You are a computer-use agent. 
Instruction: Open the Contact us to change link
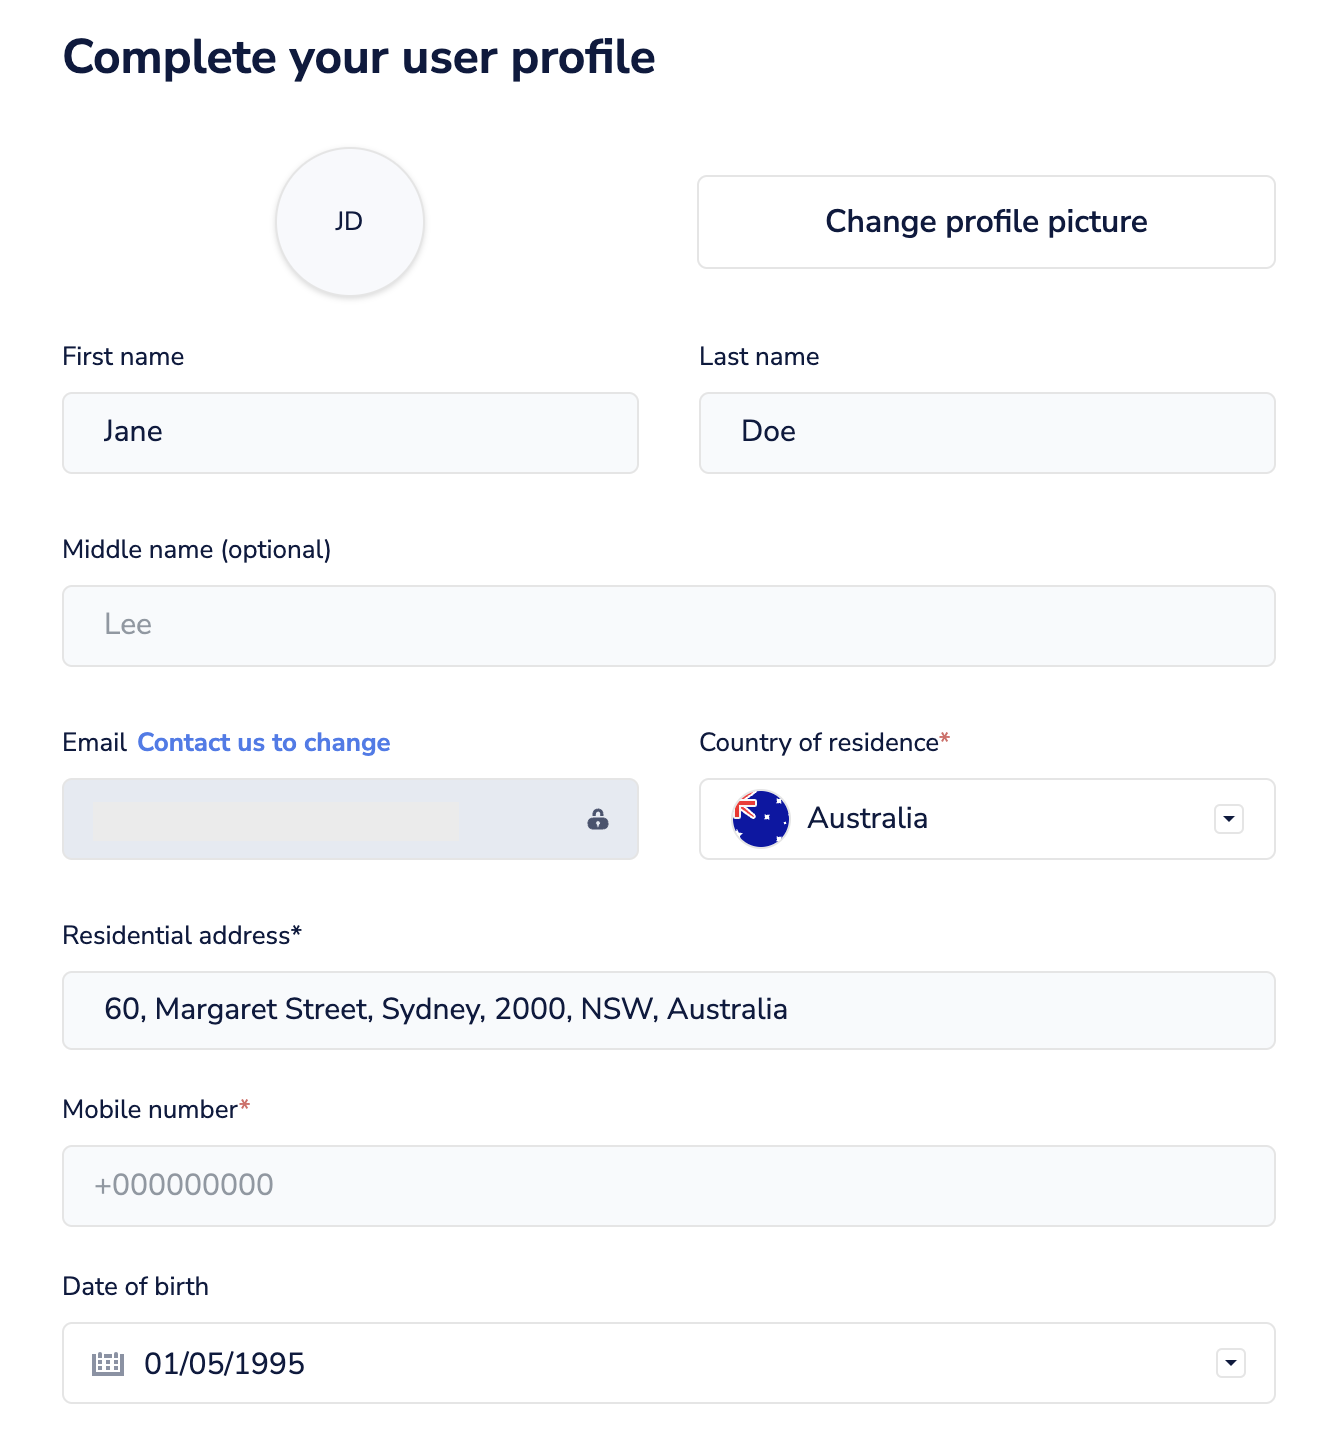(264, 742)
